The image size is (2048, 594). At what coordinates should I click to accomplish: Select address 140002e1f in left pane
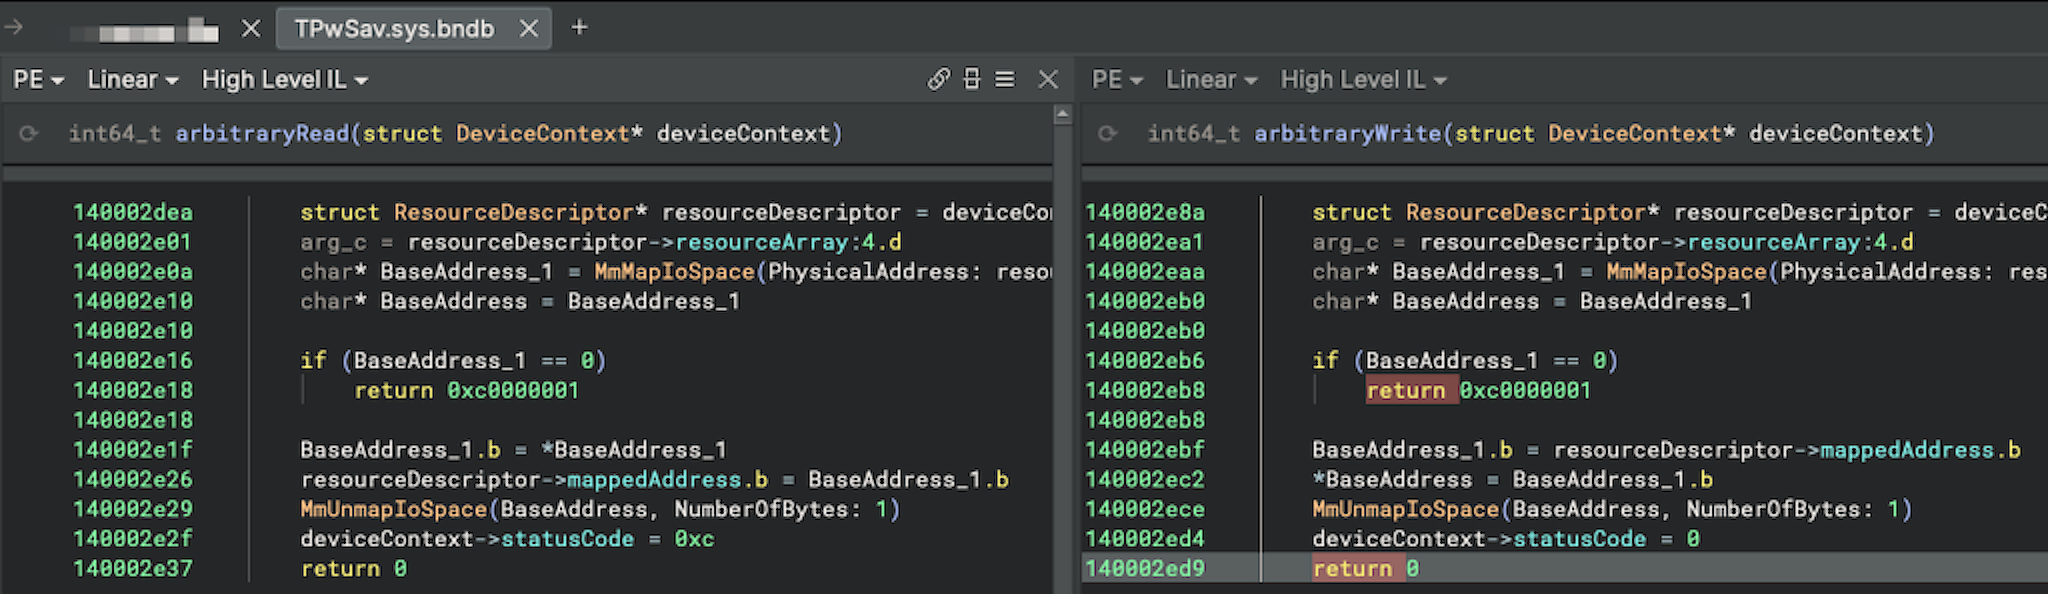[133, 449]
